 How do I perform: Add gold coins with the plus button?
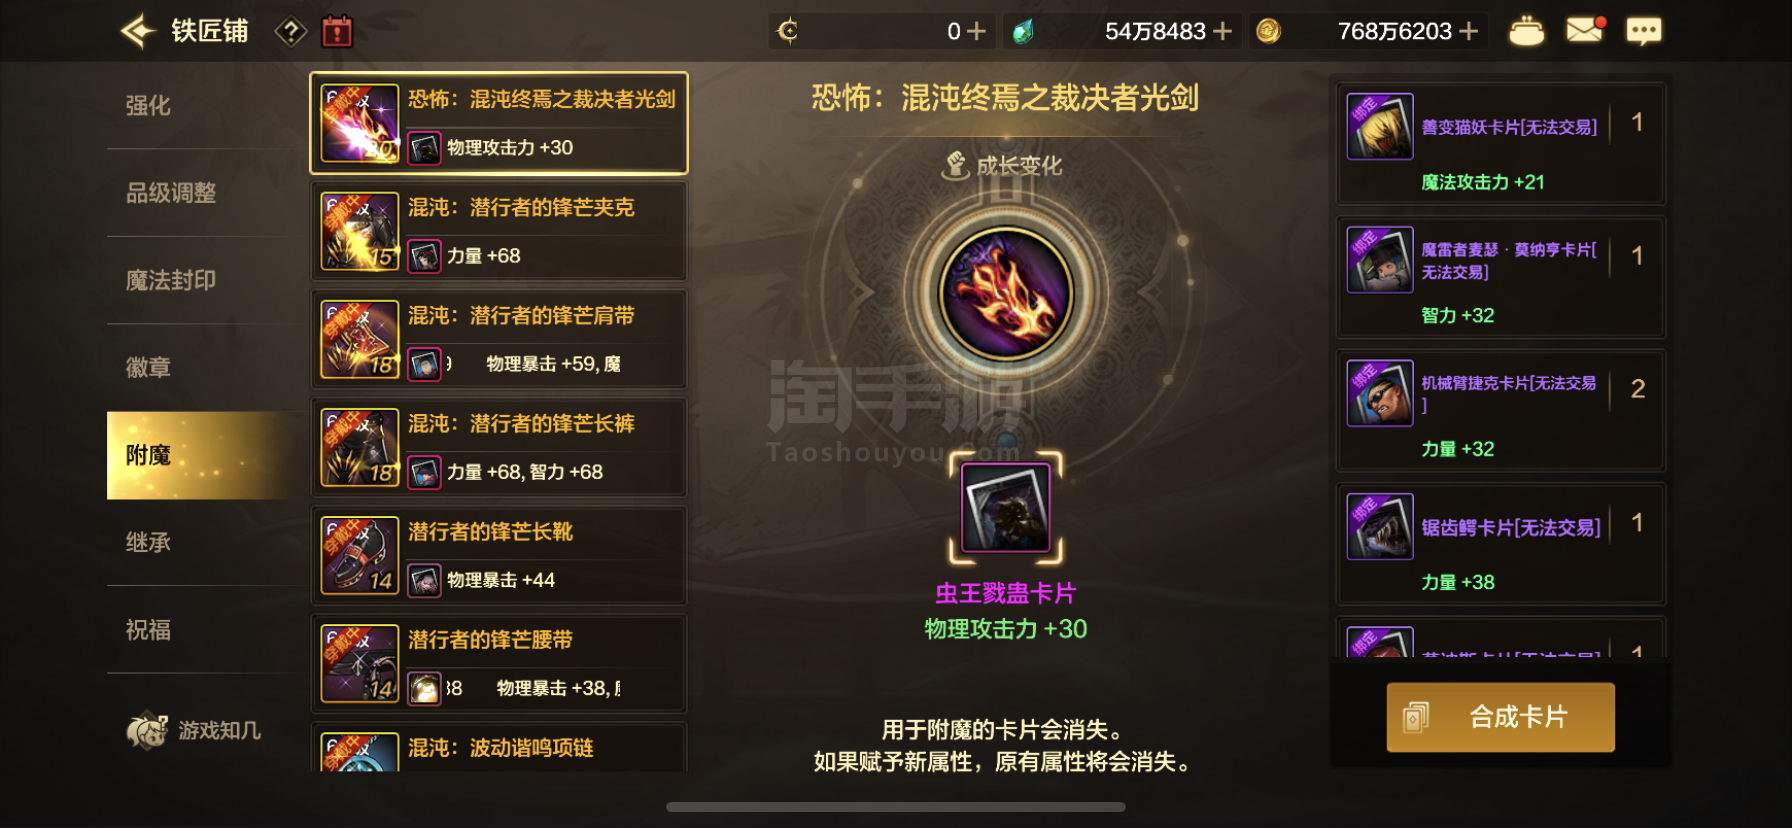(1469, 31)
